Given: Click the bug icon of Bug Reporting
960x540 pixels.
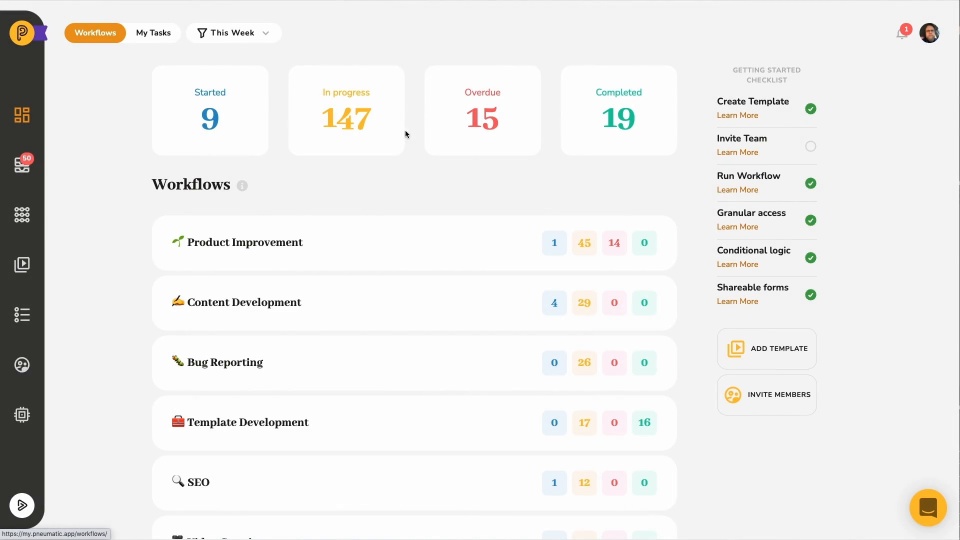Looking at the screenshot, I should click(x=178, y=361).
